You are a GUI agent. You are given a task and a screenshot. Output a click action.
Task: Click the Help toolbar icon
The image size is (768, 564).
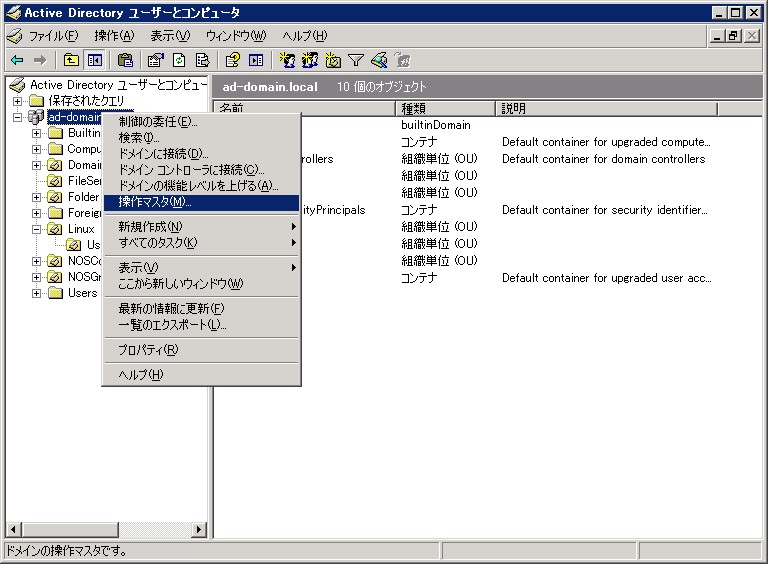233,60
